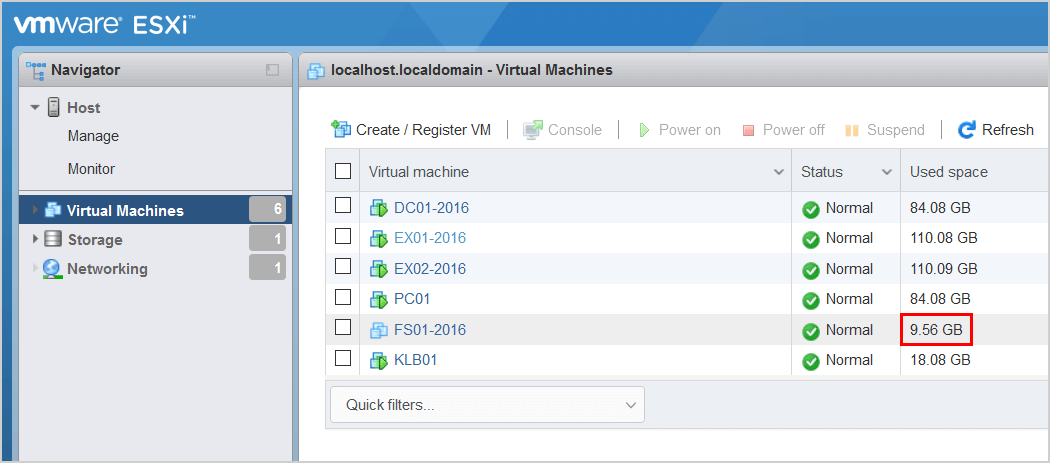
Task: Toggle the select-all checkbox in header
Action: 343,172
